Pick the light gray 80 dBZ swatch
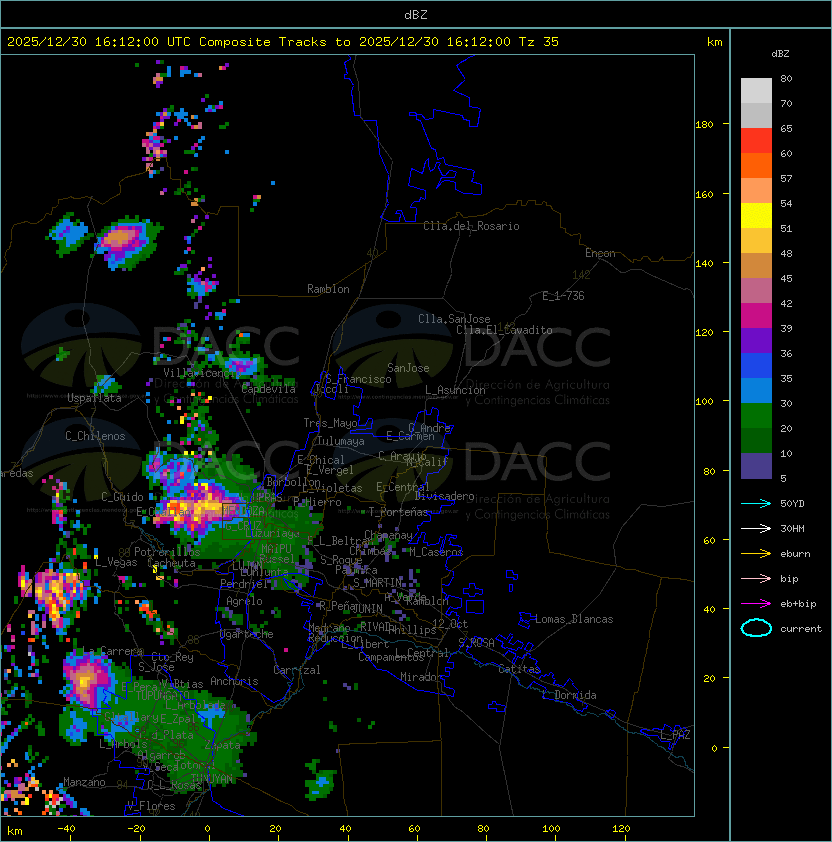This screenshot has height=842, width=832. pos(756,91)
